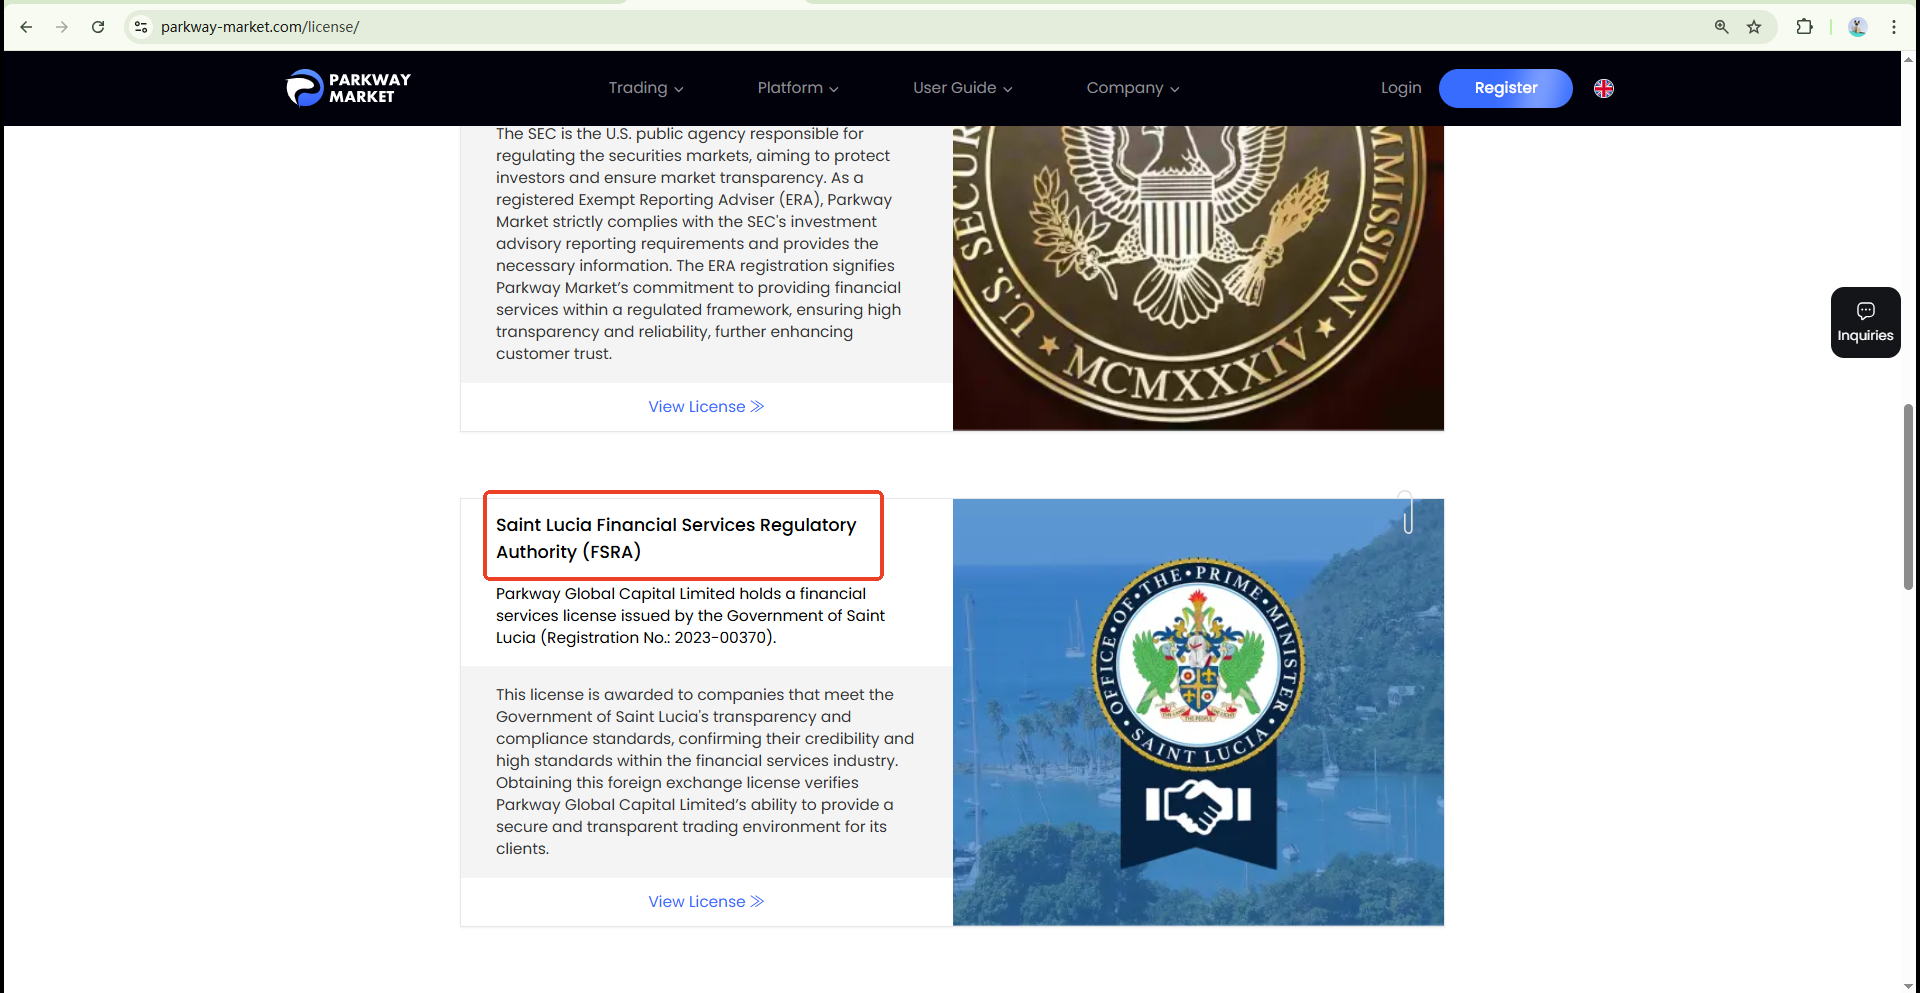Click the page vertical scrollbar thumb
Viewport: 1920px width, 993px height.
click(x=1908, y=496)
